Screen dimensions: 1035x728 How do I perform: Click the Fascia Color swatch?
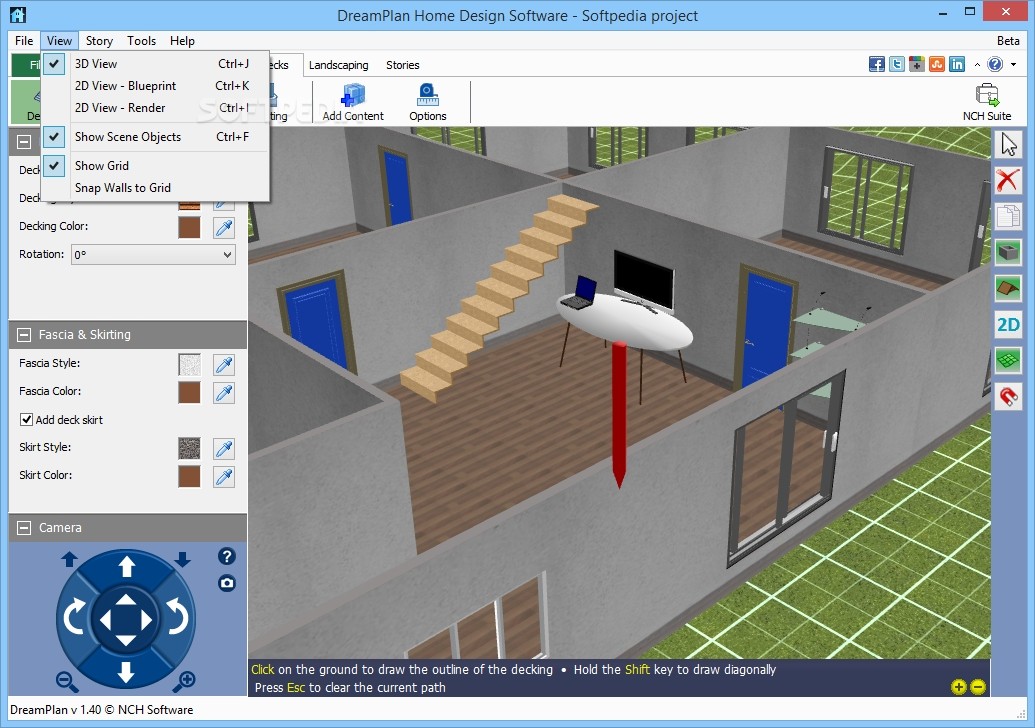(189, 392)
